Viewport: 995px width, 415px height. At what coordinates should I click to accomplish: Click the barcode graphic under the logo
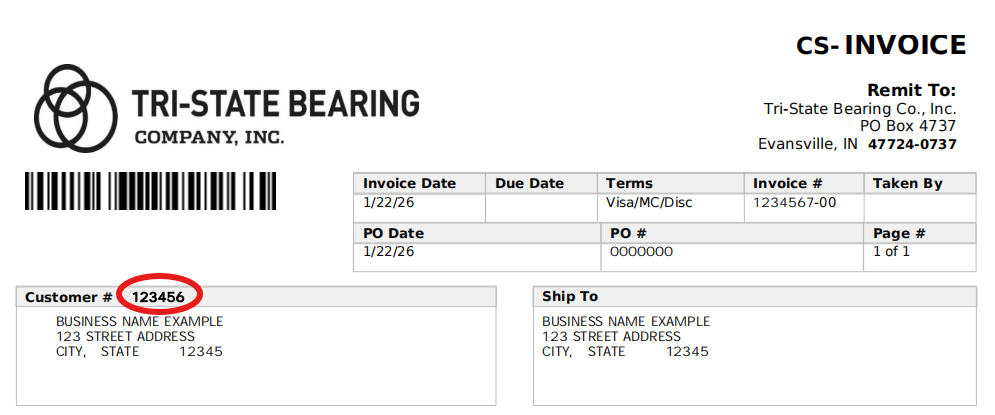click(x=150, y=190)
